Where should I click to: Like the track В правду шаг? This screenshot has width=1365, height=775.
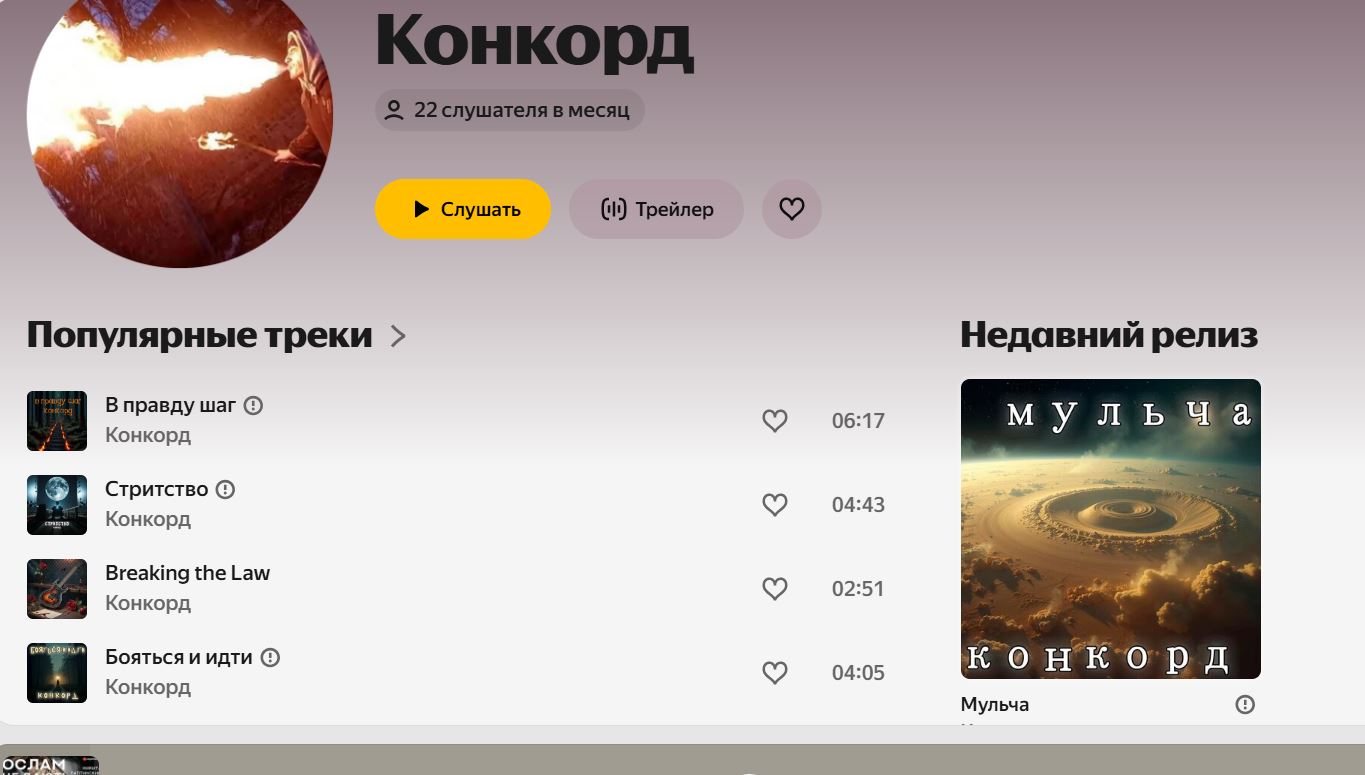775,421
